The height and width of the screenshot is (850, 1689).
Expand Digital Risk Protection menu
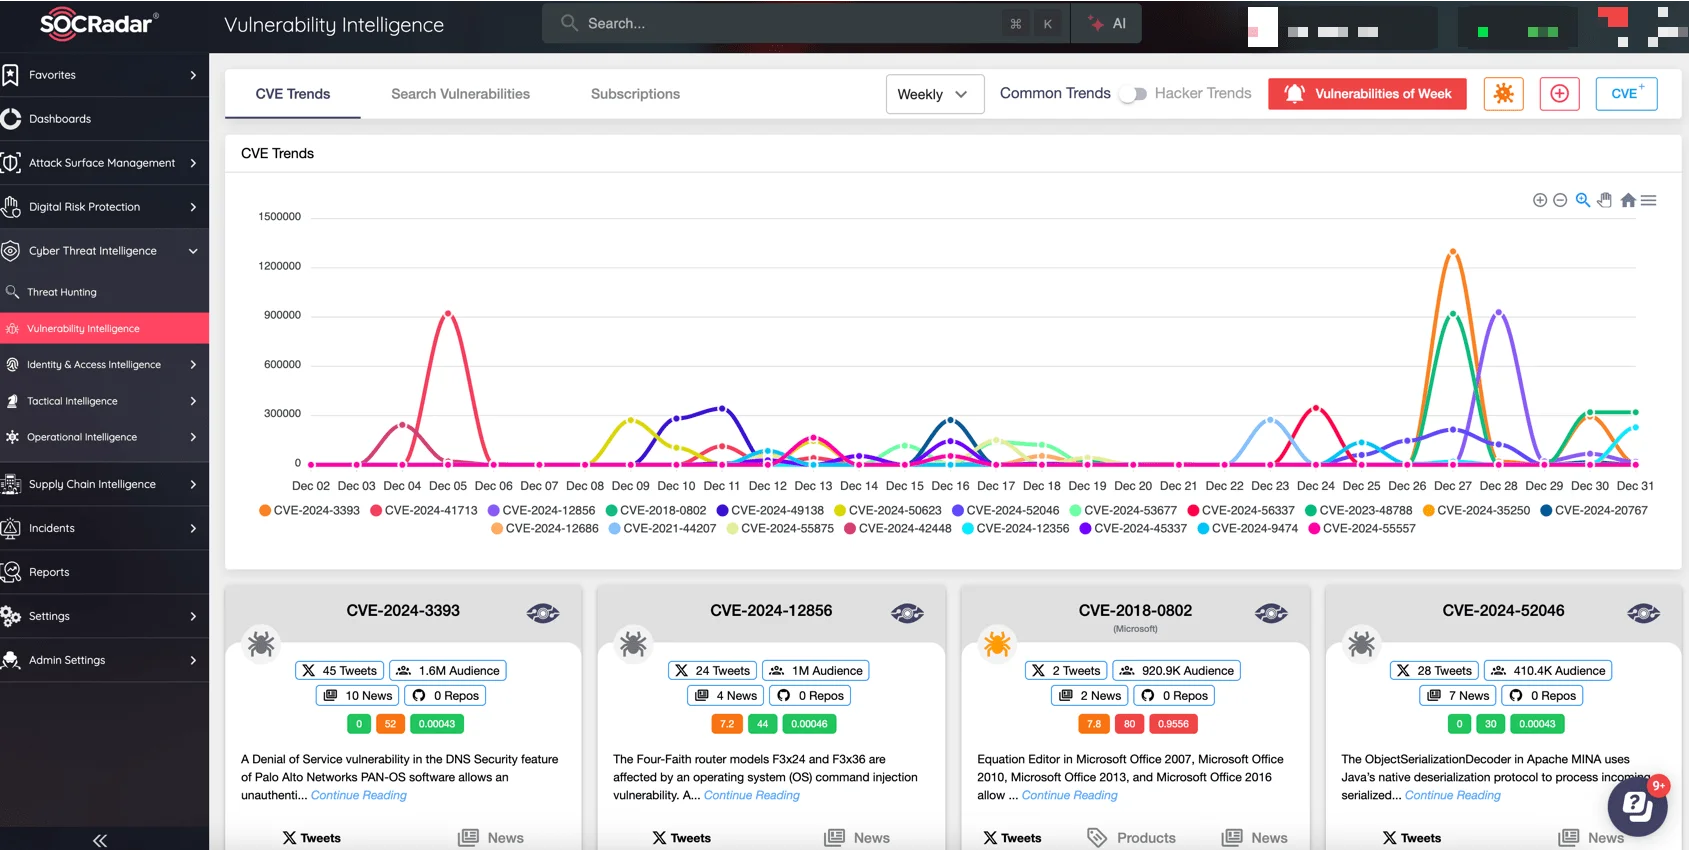(104, 207)
